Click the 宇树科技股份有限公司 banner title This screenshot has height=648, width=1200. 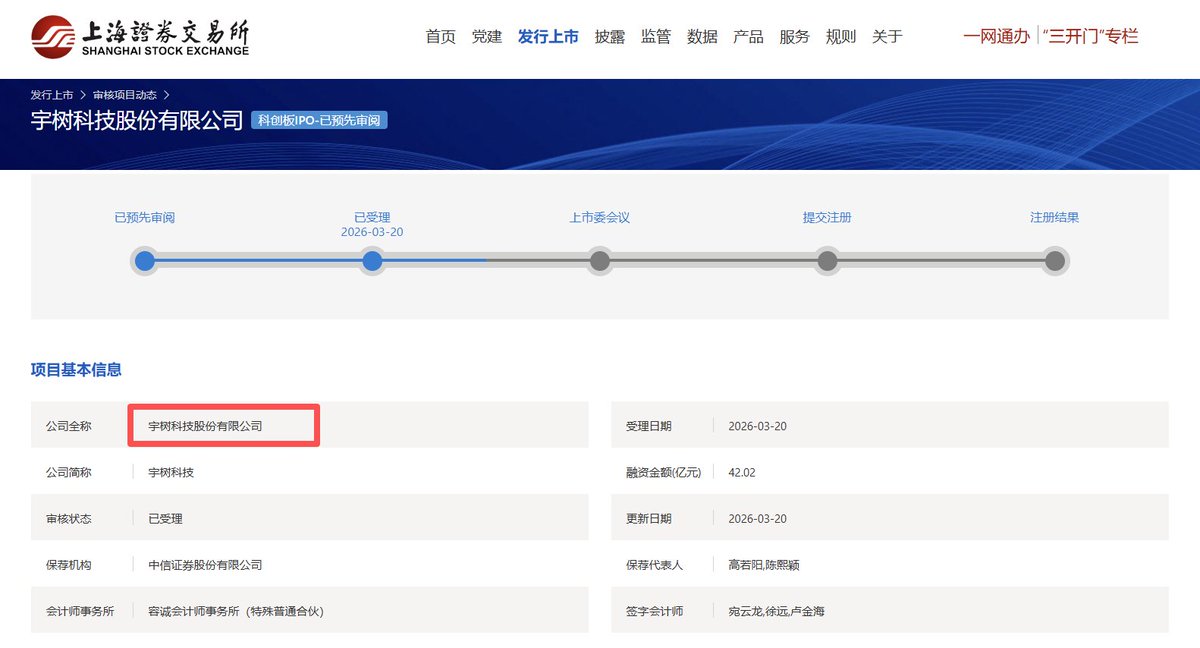(137, 121)
